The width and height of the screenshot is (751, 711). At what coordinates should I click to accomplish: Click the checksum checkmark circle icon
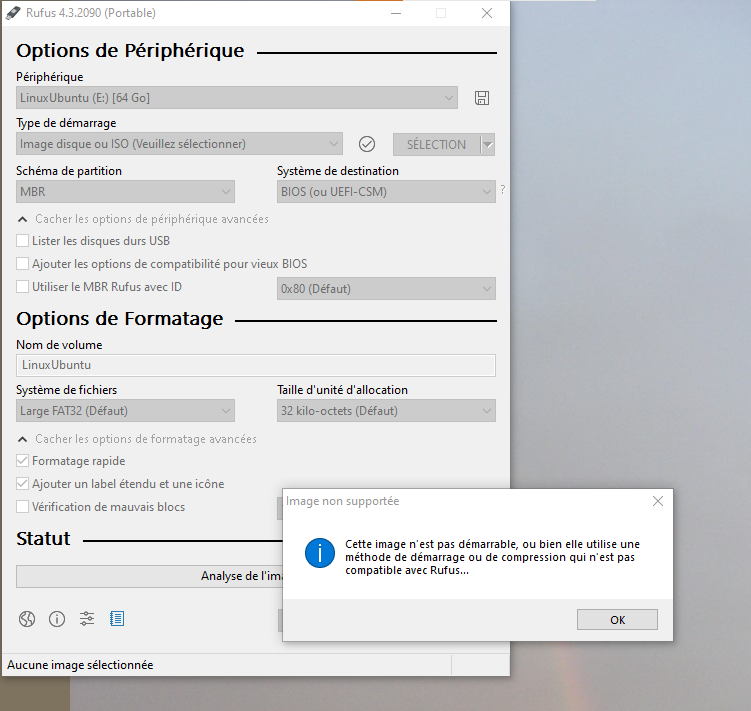point(367,144)
